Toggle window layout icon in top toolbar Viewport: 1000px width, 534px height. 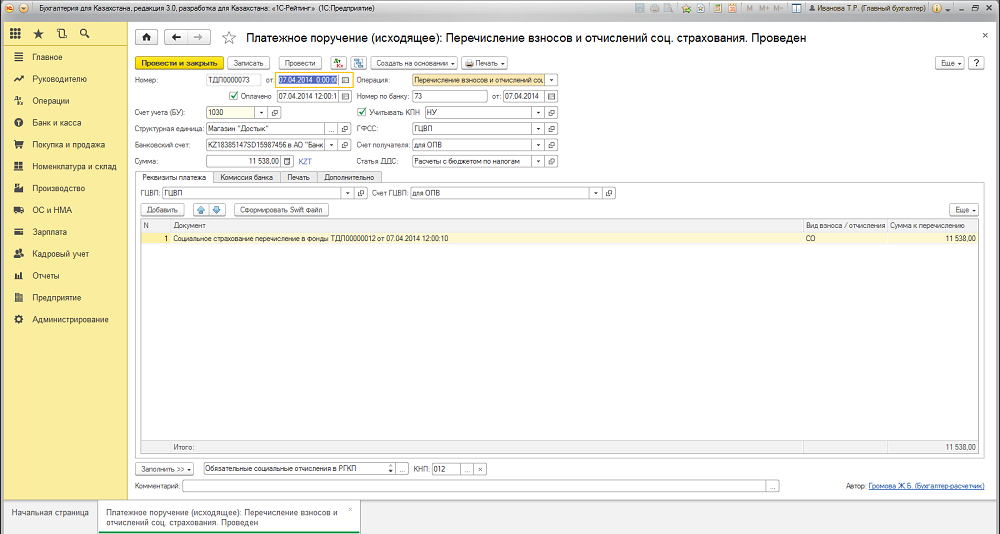coord(795,9)
